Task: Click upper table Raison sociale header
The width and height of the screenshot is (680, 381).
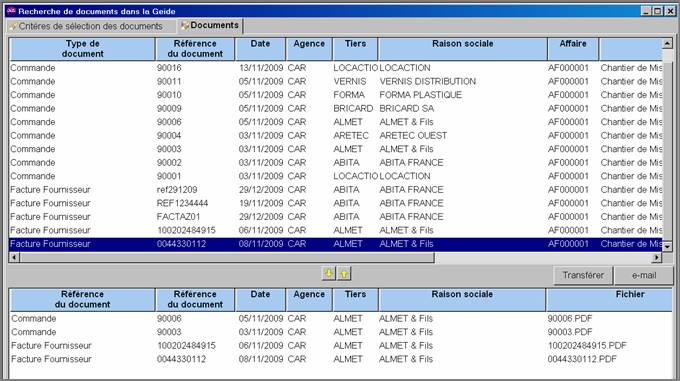Action: point(462,49)
